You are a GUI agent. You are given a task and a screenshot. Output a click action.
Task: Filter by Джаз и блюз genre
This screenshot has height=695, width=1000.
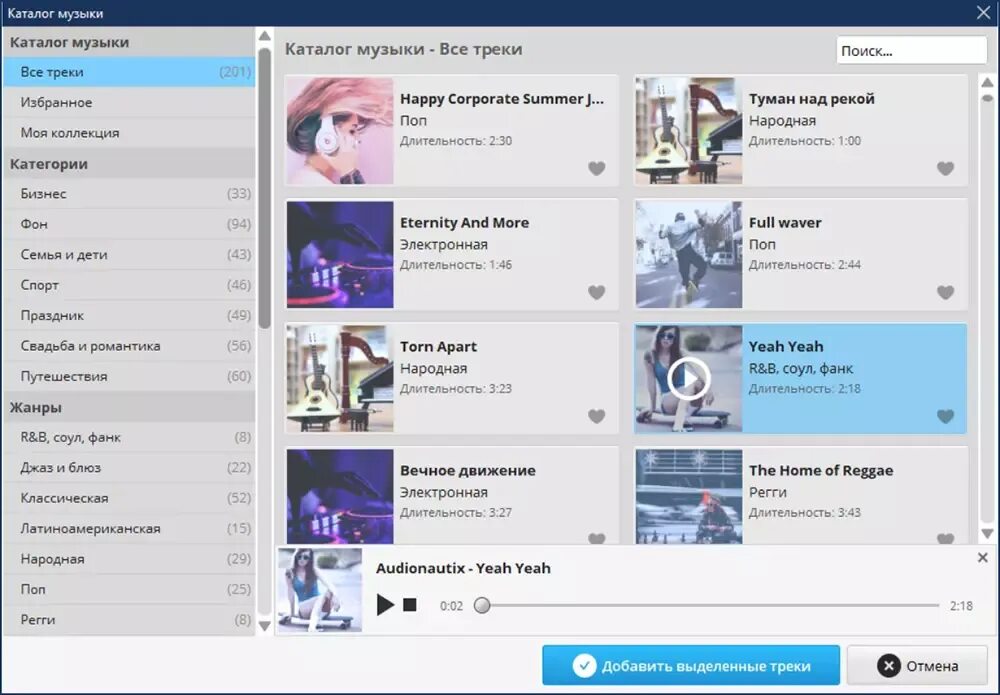[x=129, y=467]
